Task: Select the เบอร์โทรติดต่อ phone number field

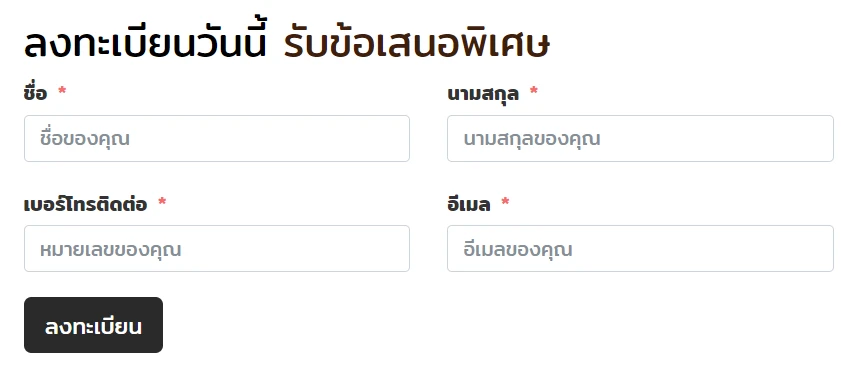Action: (x=217, y=249)
